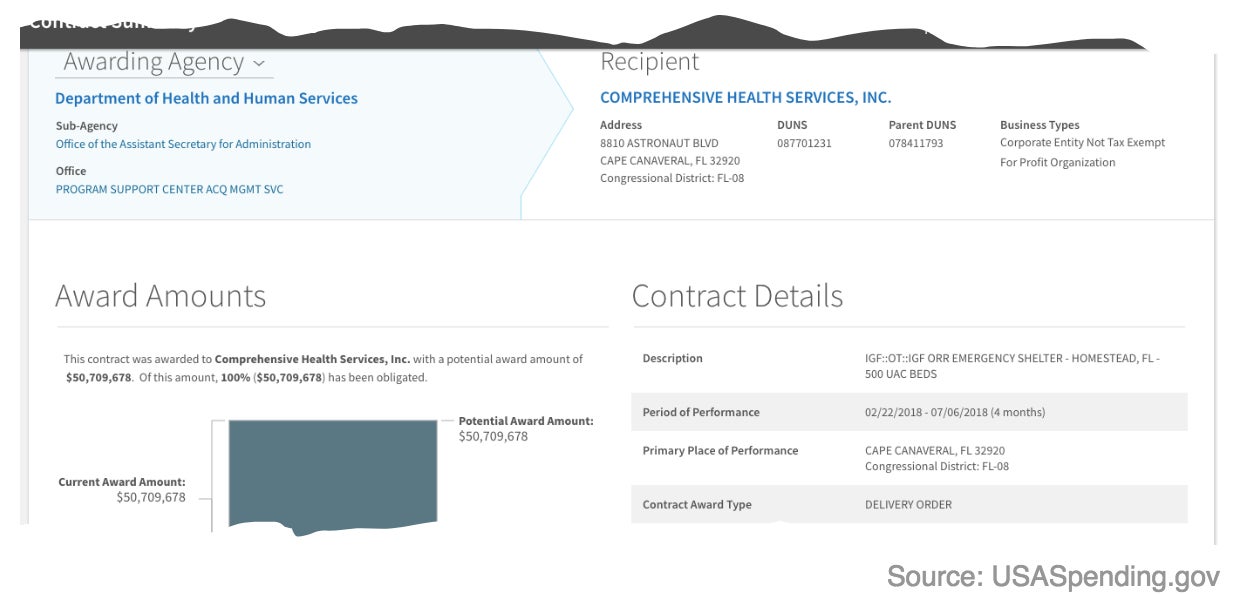Click the Source: USASpending.gov caption
The height and width of the screenshot is (594, 1240).
(x=1054, y=577)
